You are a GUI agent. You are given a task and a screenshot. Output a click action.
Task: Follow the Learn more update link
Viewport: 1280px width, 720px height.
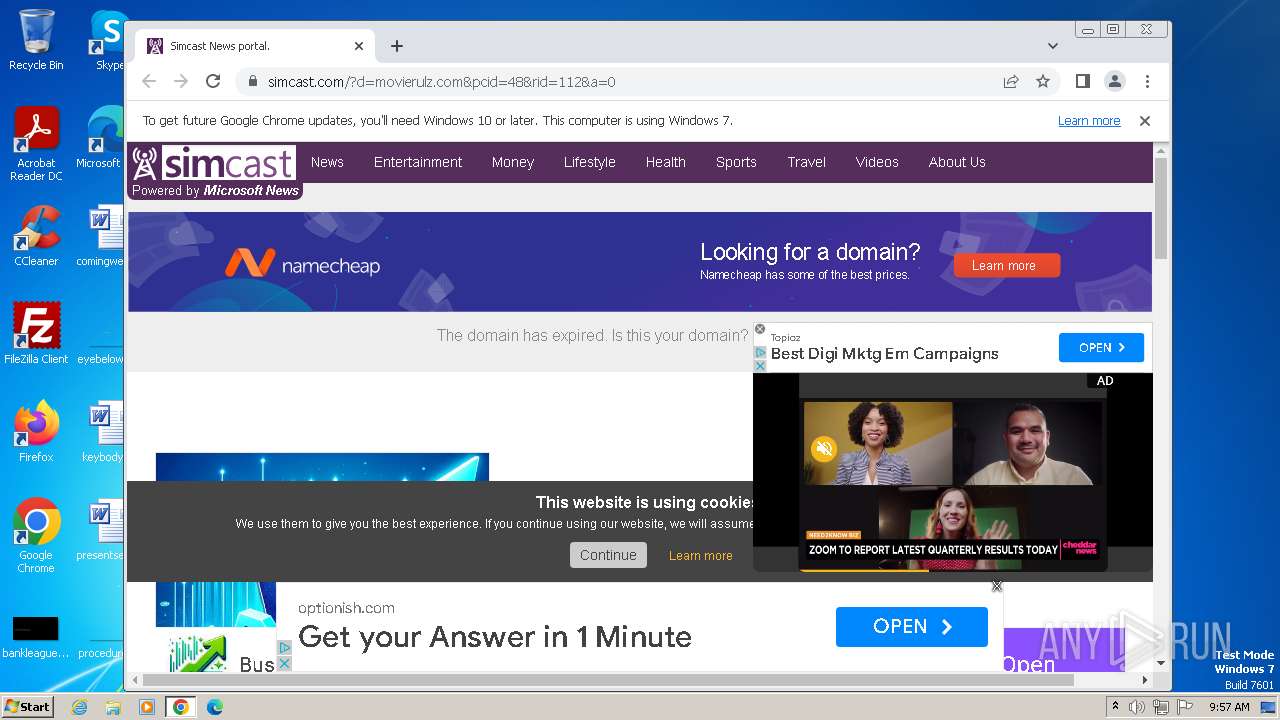[x=1089, y=121]
